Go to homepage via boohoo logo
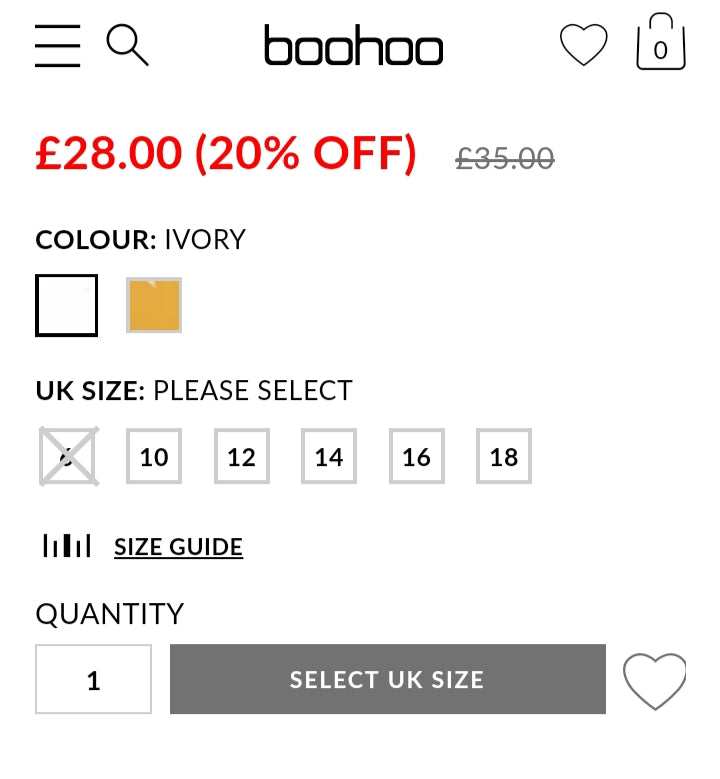This screenshot has height=779, width=720. click(353, 45)
